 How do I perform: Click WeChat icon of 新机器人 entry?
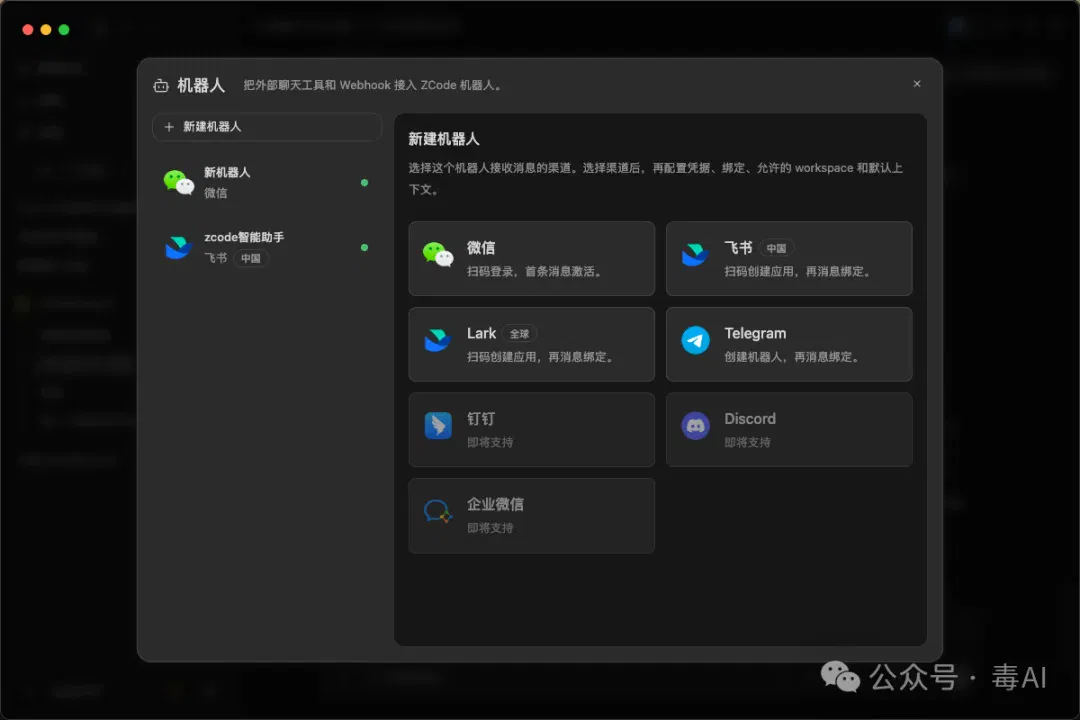click(x=178, y=182)
